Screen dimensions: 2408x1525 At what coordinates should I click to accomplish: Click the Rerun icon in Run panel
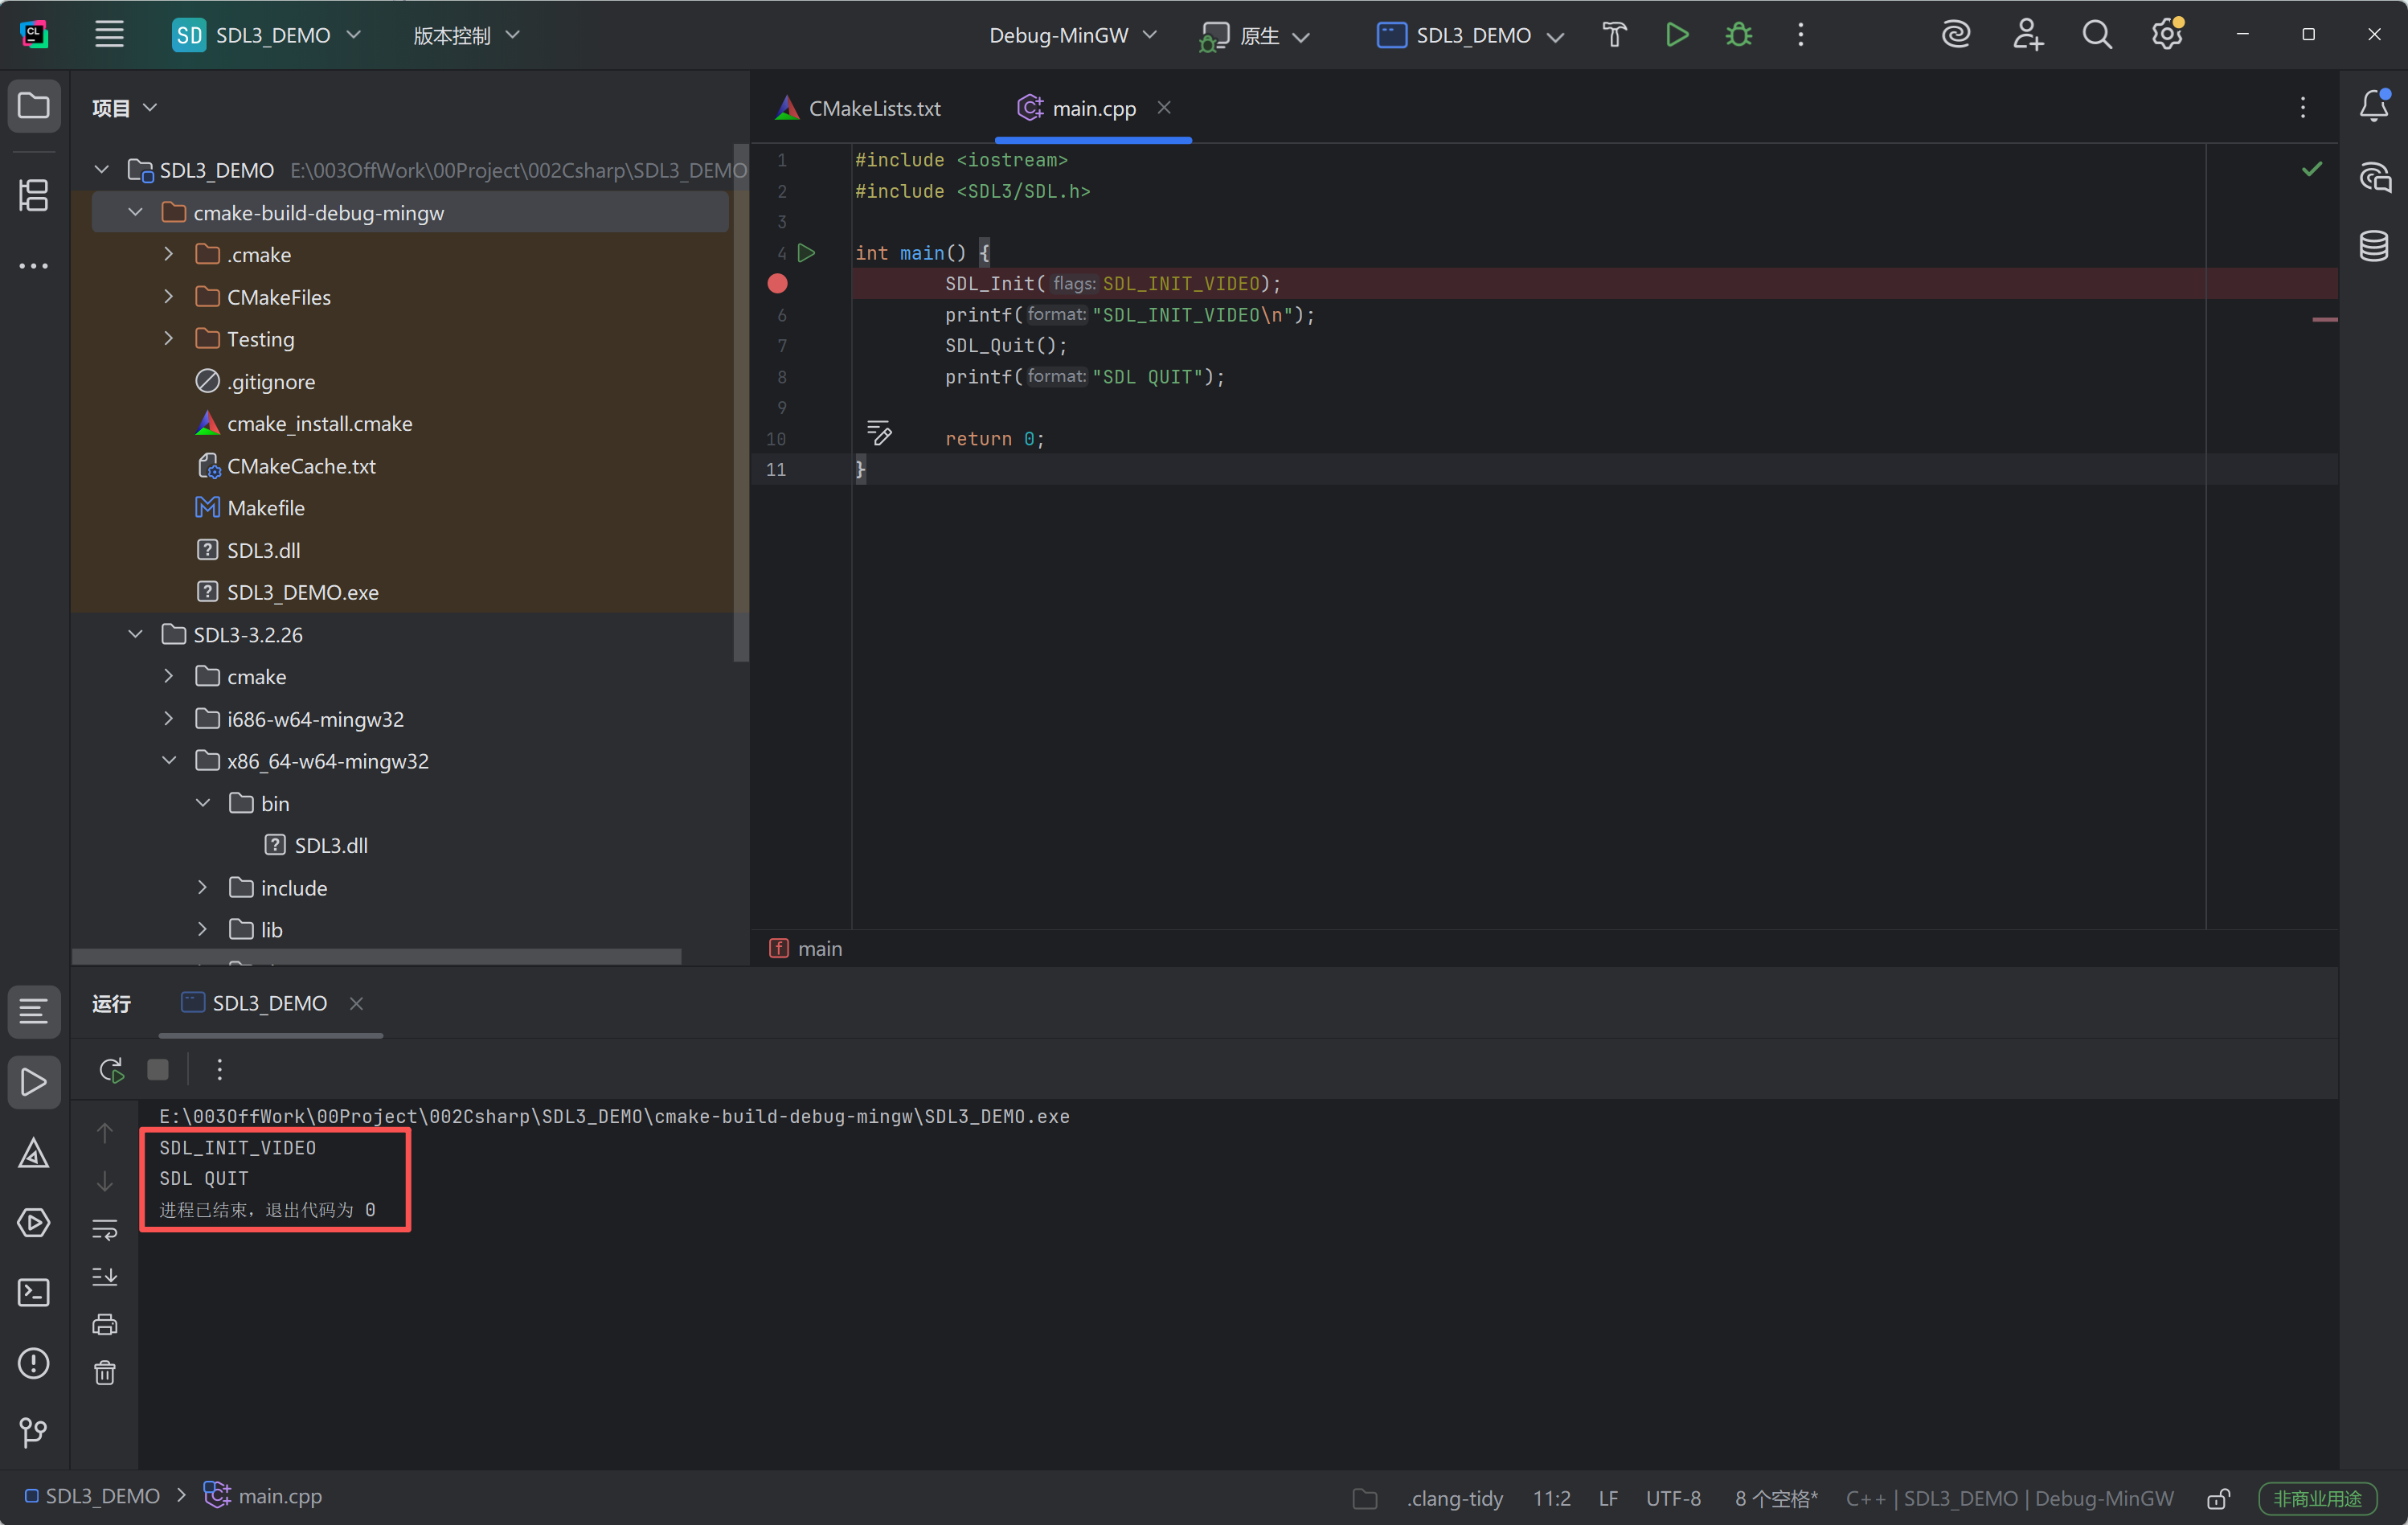tap(111, 1070)
